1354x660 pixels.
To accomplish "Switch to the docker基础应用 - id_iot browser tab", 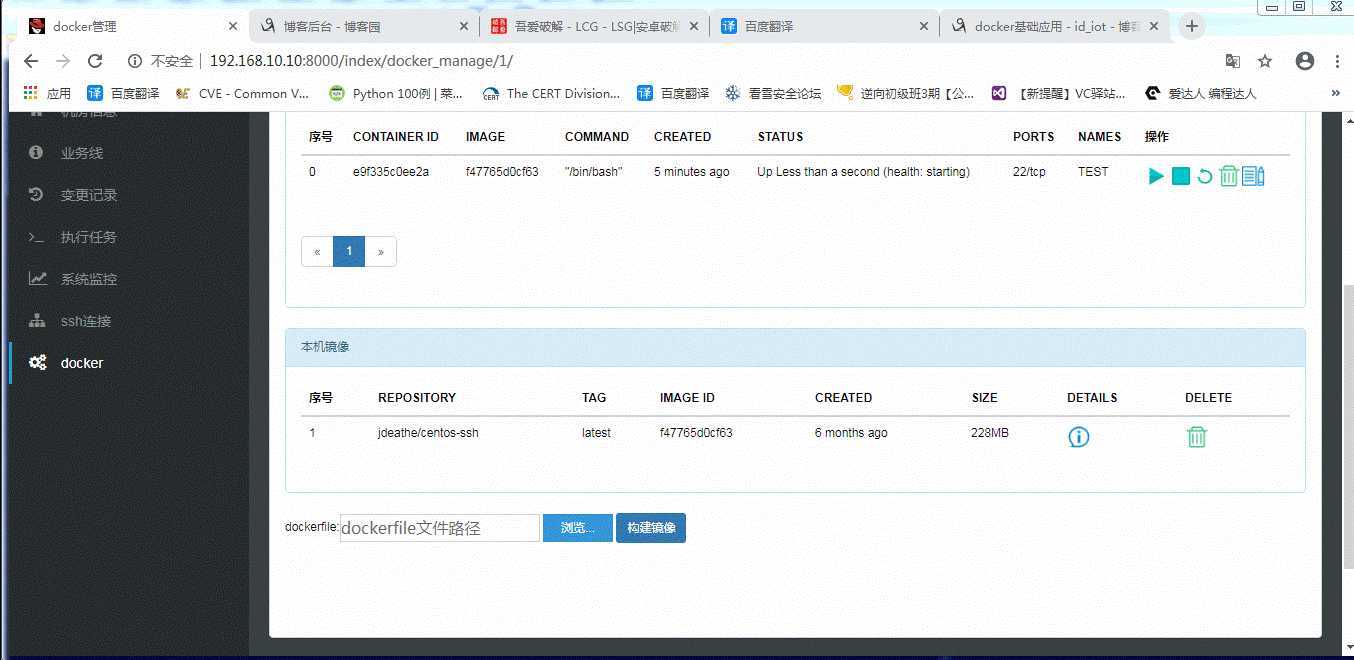I will [x=1056, y=27].
